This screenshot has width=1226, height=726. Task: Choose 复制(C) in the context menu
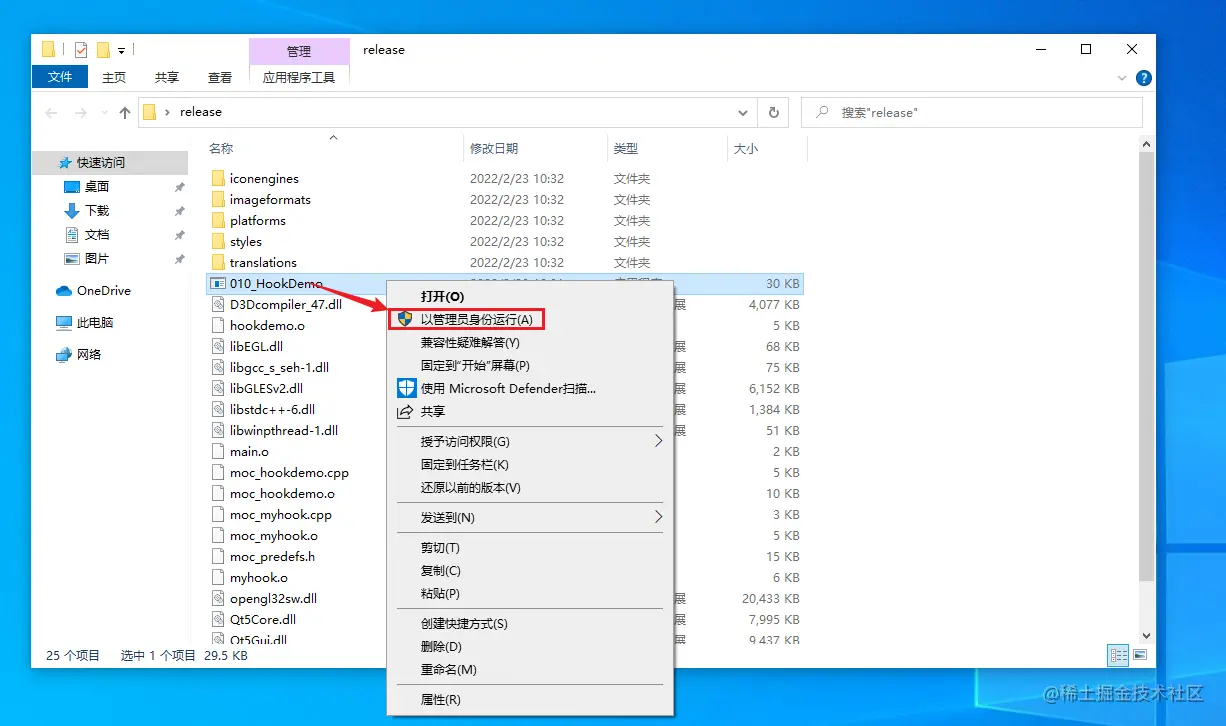[x=530, y=571]
